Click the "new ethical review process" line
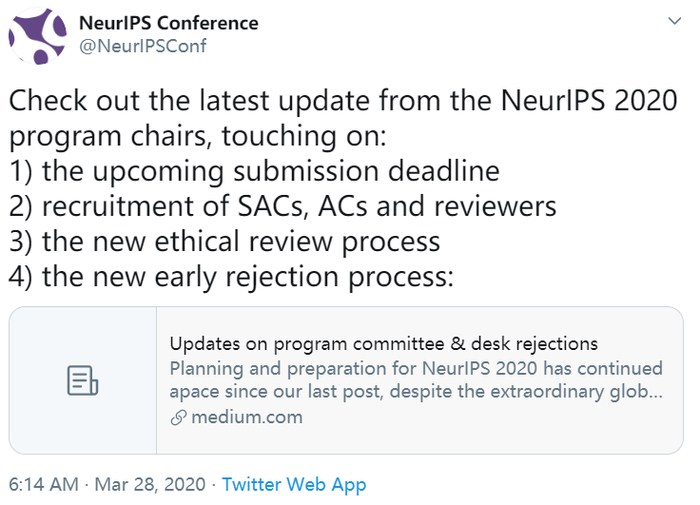700x505 pixels. (x=224, y=242)
